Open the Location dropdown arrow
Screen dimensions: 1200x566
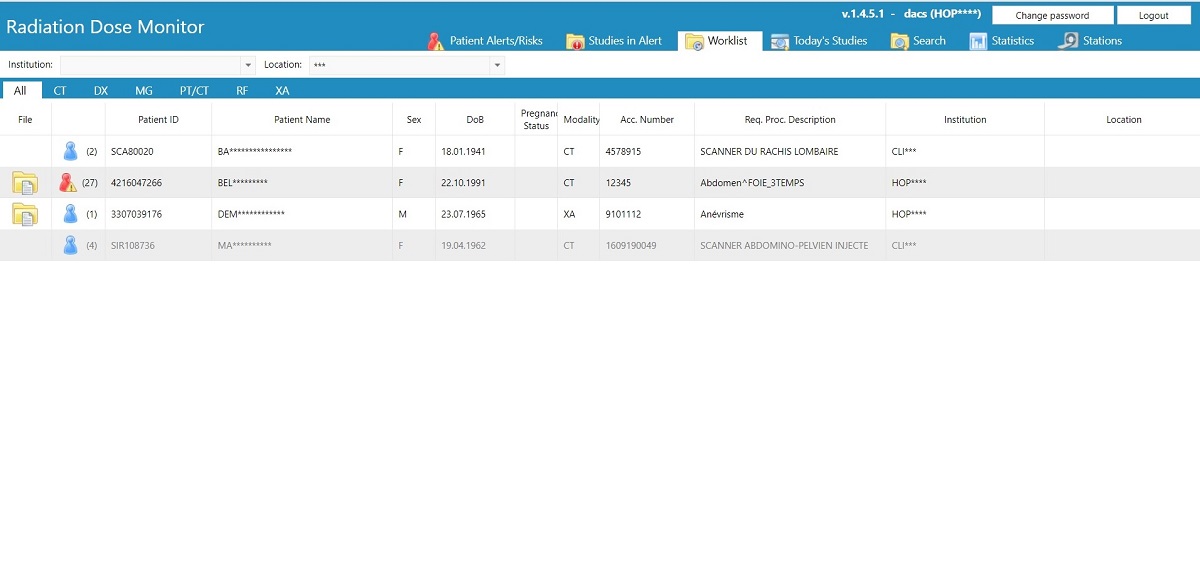497,65
